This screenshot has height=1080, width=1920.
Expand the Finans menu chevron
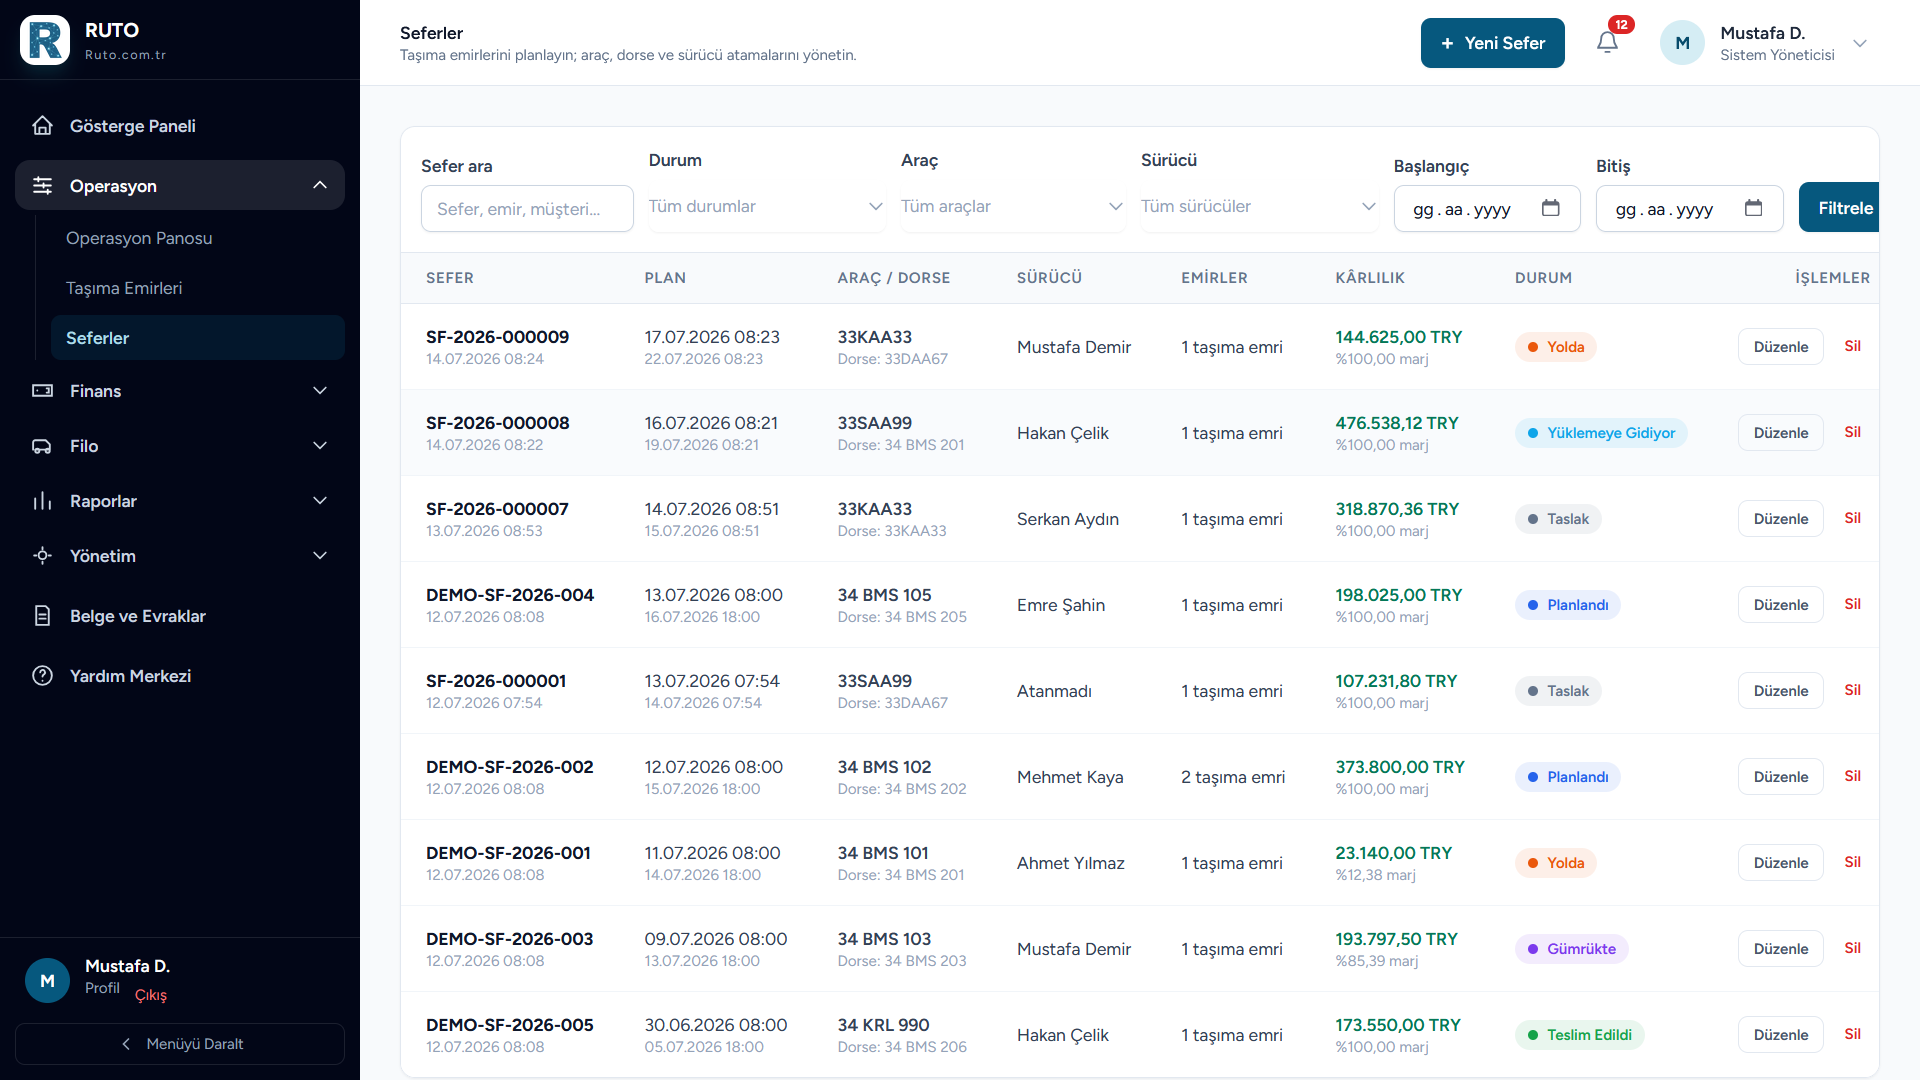[320, 391]
